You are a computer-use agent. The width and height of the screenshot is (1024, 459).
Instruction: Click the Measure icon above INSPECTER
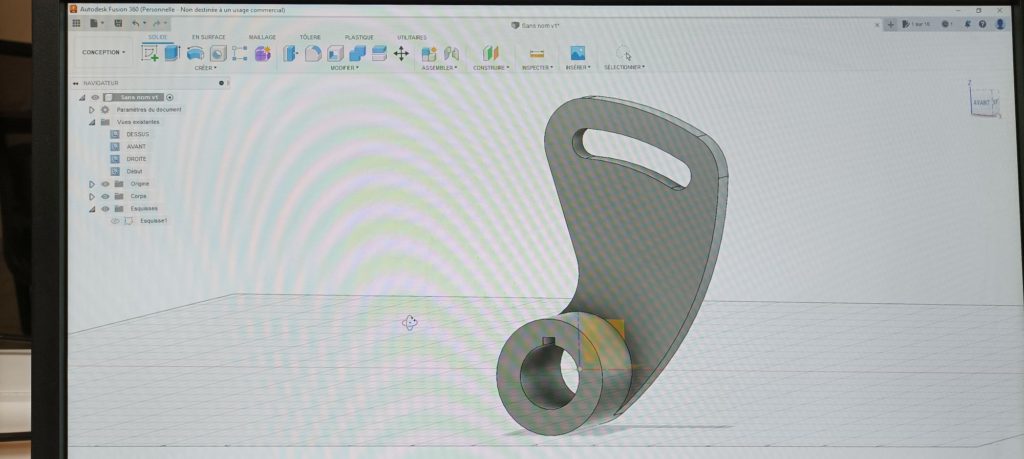[537, 53]
